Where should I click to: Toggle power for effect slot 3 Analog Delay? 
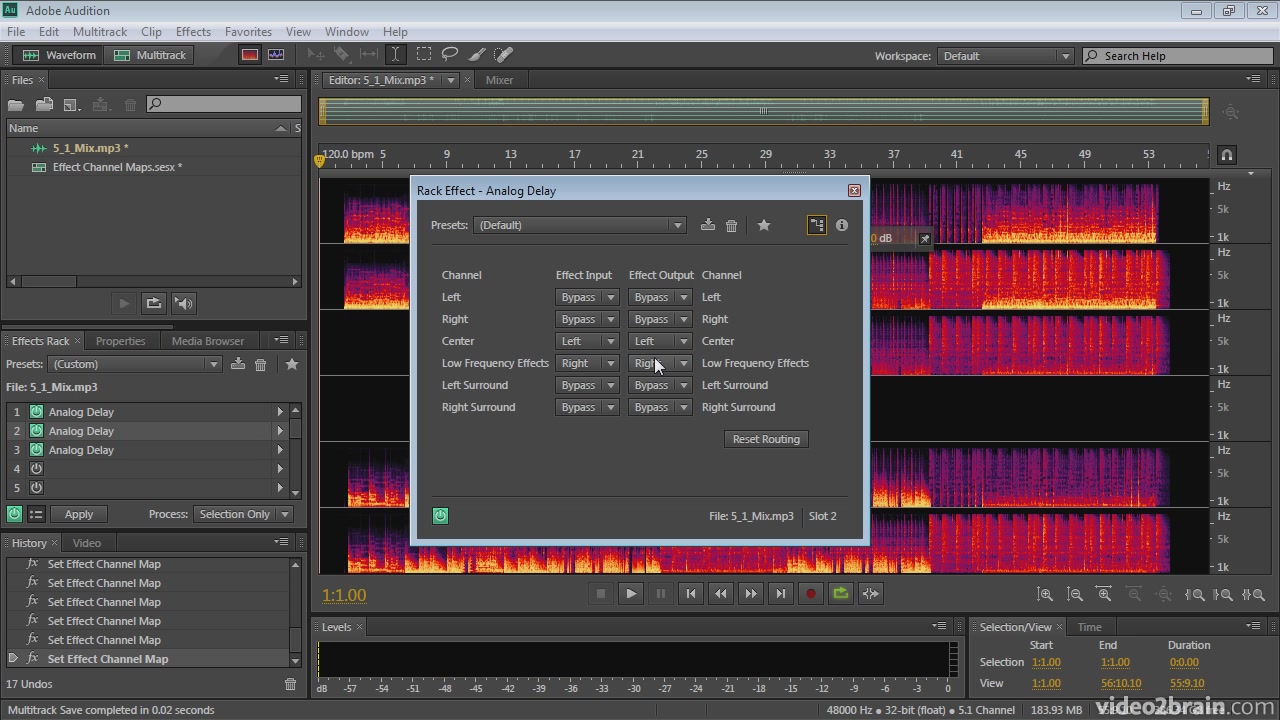[36, 450]
